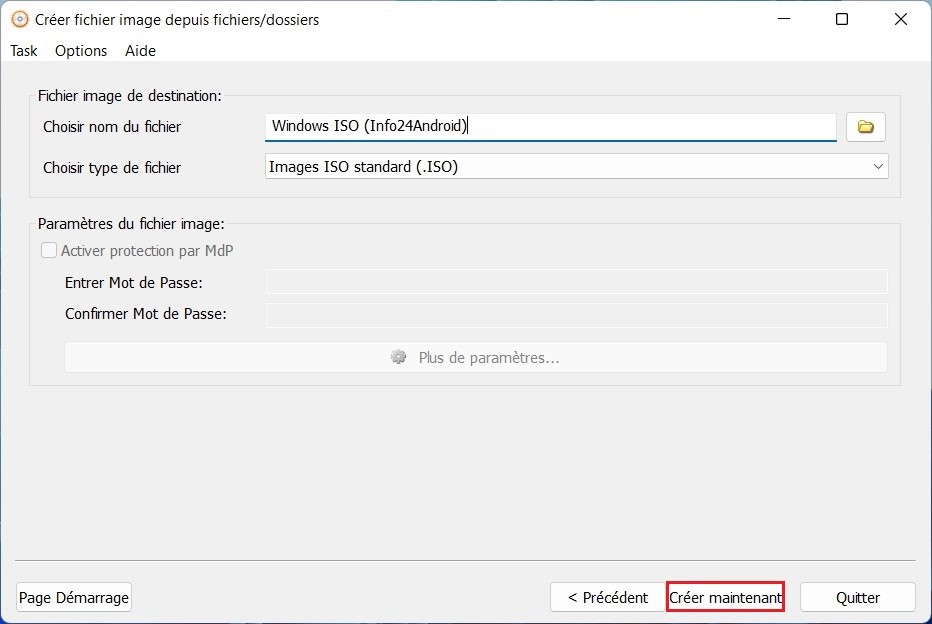The height and width of the screenshot is (624, 932).
Task: Click the folder browse icon beside filename field
Action: pos(865,126)
